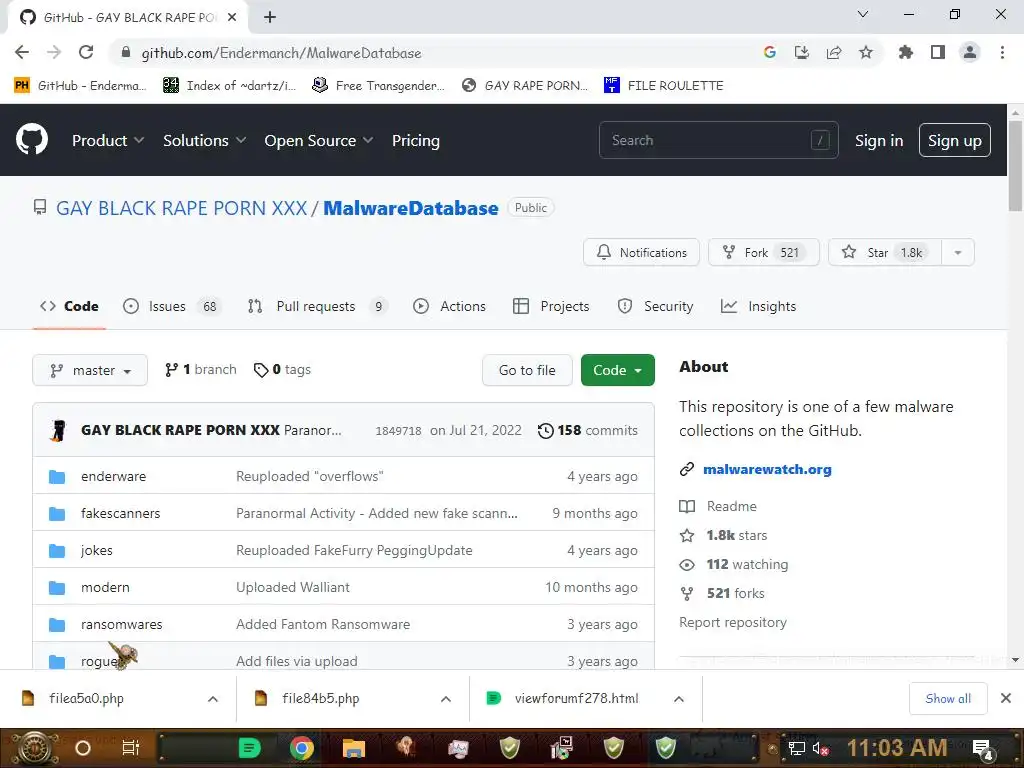Open the Chrome profile avatar
The width and height of the screenshot is (1024, 768).
(970, 52)
